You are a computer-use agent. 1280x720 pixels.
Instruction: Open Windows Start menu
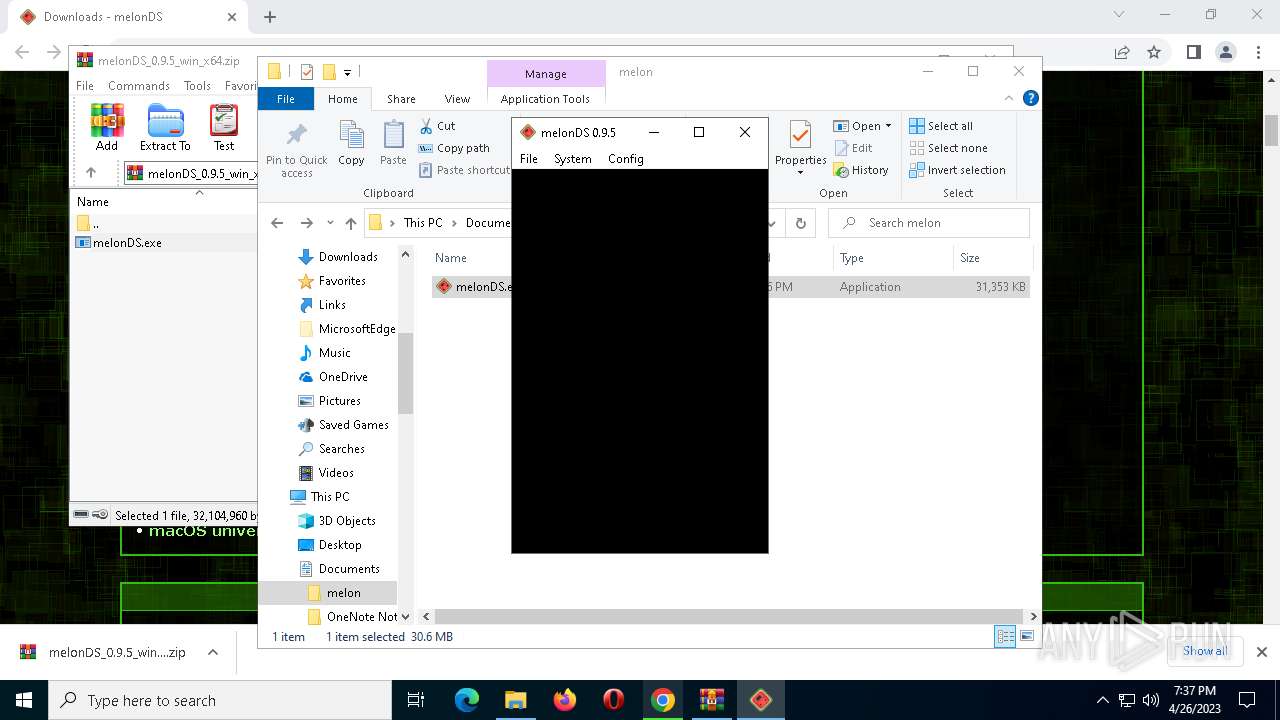click(24, 700)
